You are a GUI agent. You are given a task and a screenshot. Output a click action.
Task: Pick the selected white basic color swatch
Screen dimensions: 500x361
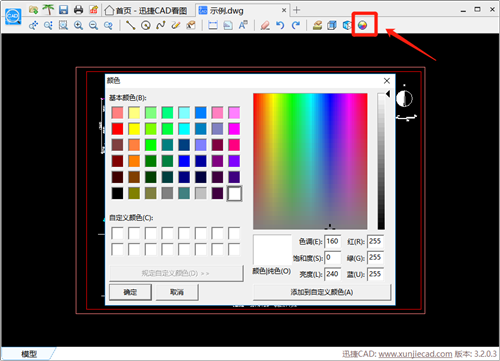[234, 193]
